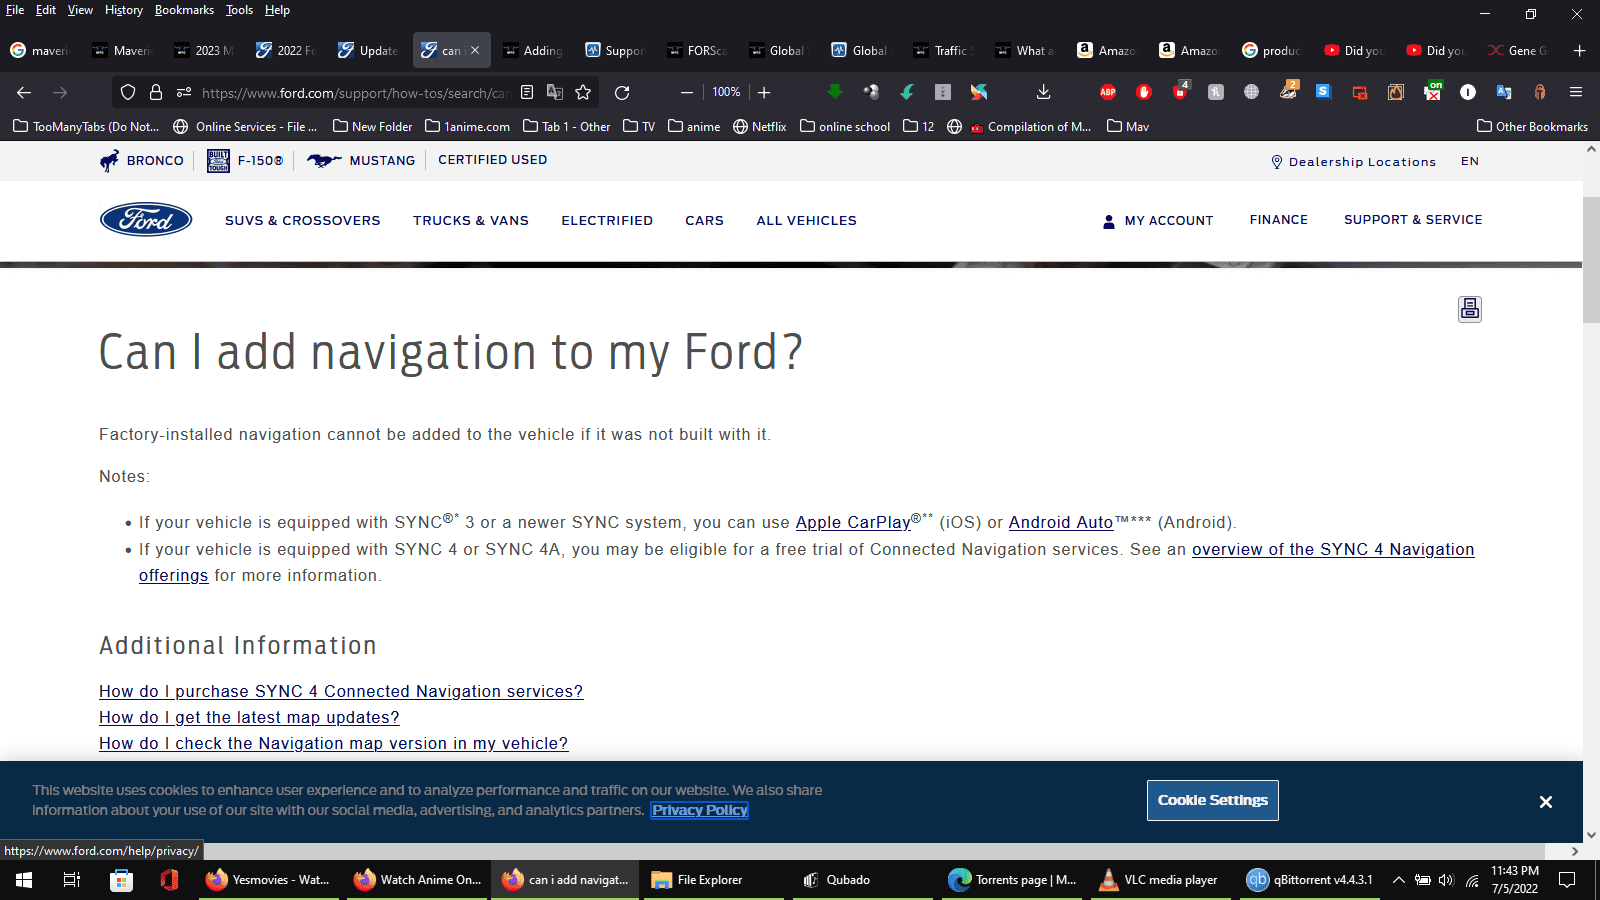Close the current 'can i' tab
1600x900 pixels.
point(475,50)
